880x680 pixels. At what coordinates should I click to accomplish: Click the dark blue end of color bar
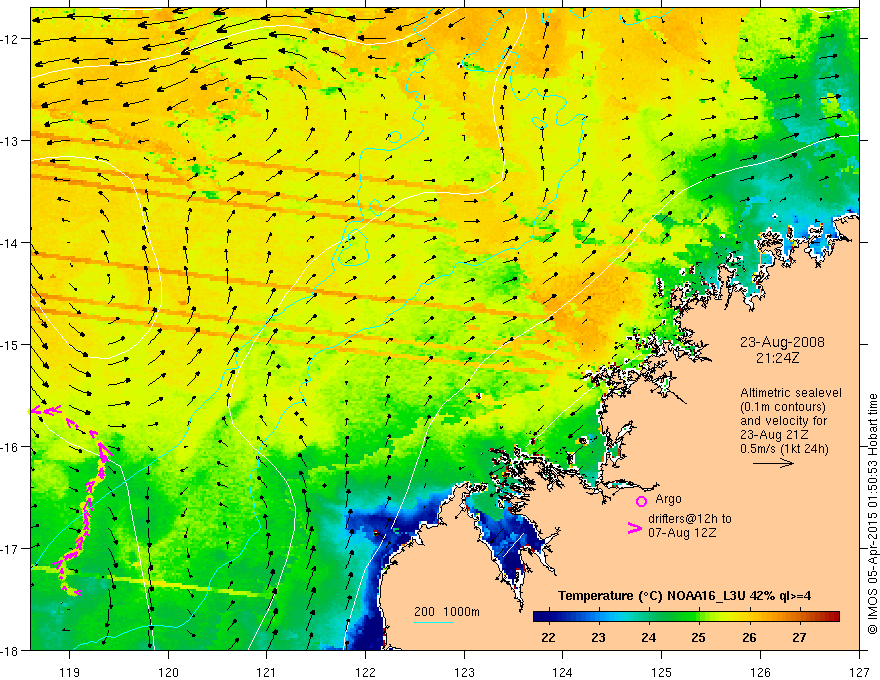coord(540,616)
